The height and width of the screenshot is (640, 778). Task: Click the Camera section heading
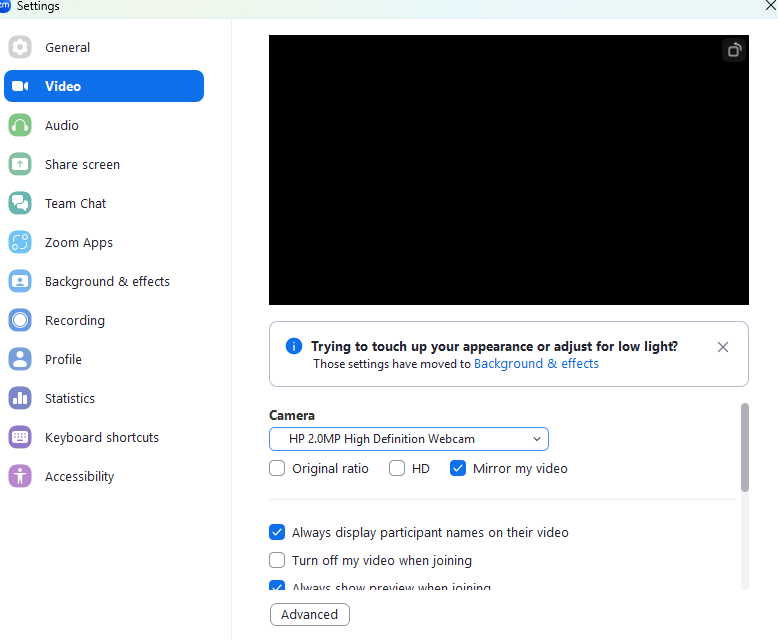click(292, 415)
